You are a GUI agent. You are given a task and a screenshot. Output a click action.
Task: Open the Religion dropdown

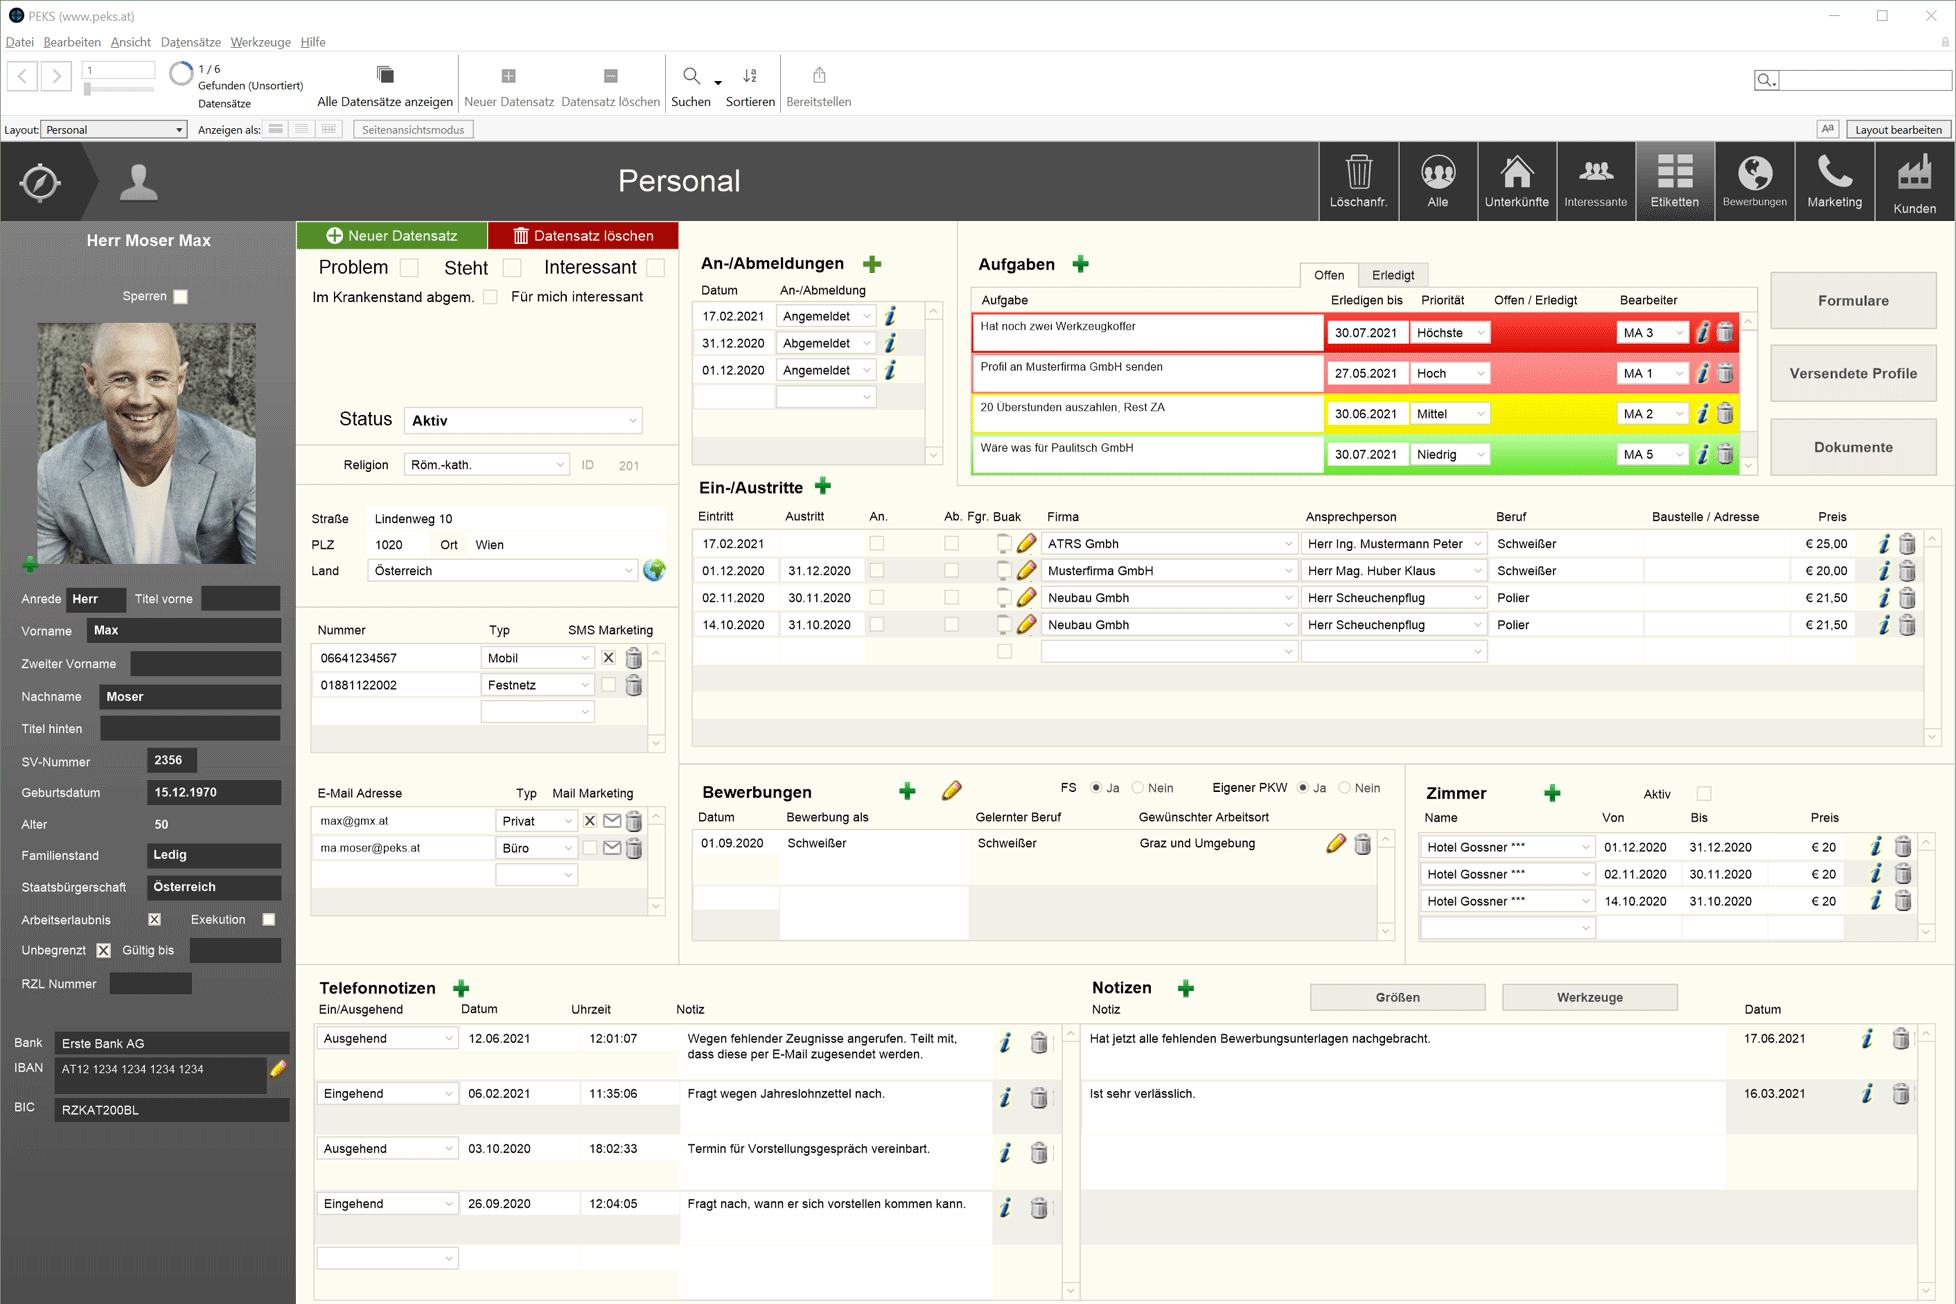559,465
